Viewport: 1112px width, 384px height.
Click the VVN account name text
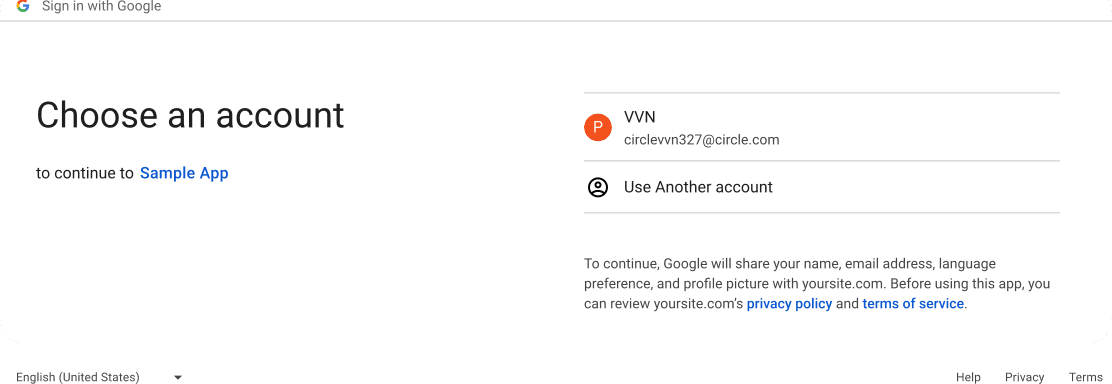(x=639, y=116)
